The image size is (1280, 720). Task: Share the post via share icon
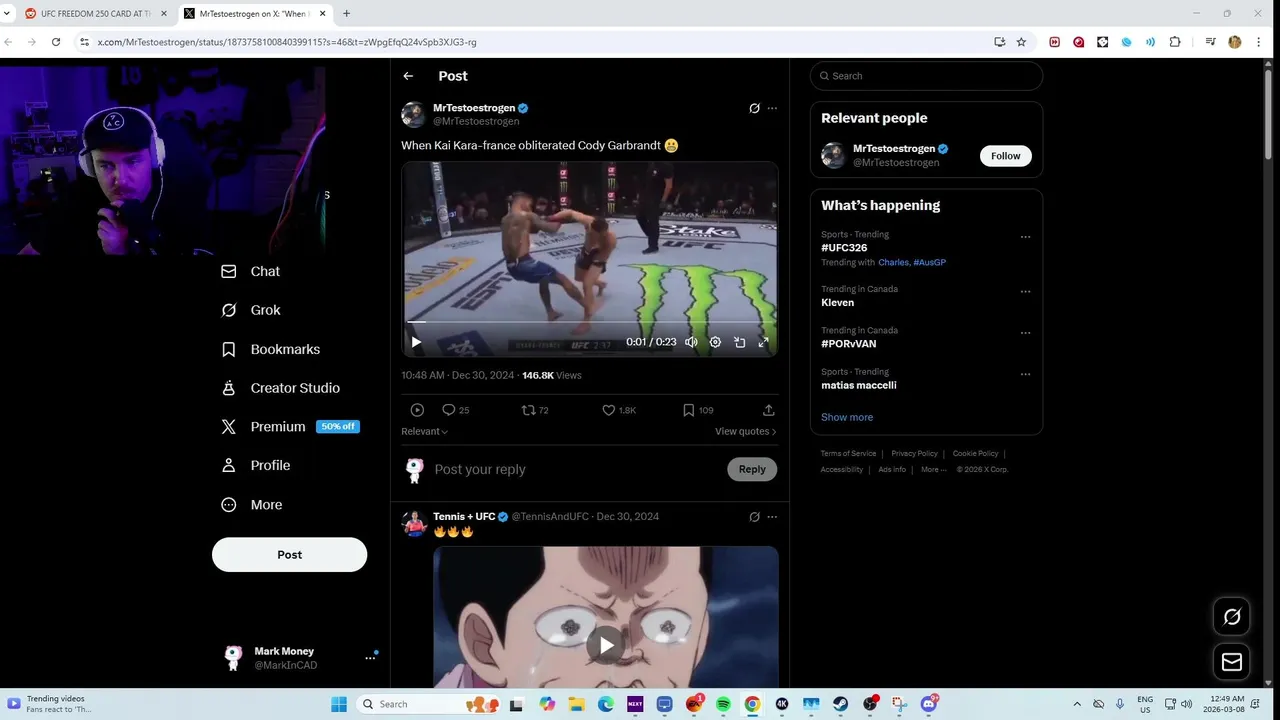pos(768,410)
